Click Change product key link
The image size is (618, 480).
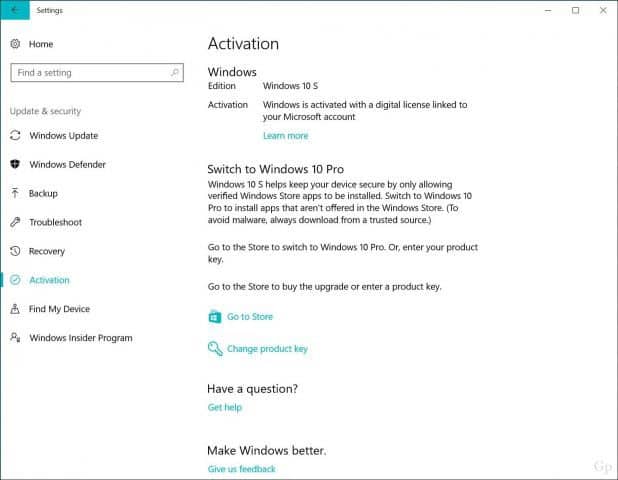pos(267,349)
